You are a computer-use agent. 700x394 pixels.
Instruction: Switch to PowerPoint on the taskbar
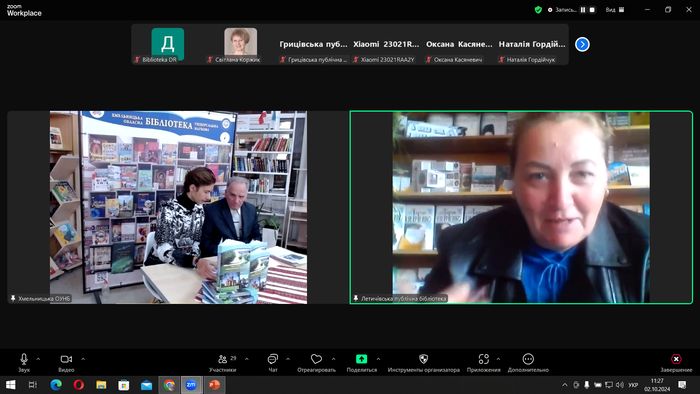click(x=214, y=385)
